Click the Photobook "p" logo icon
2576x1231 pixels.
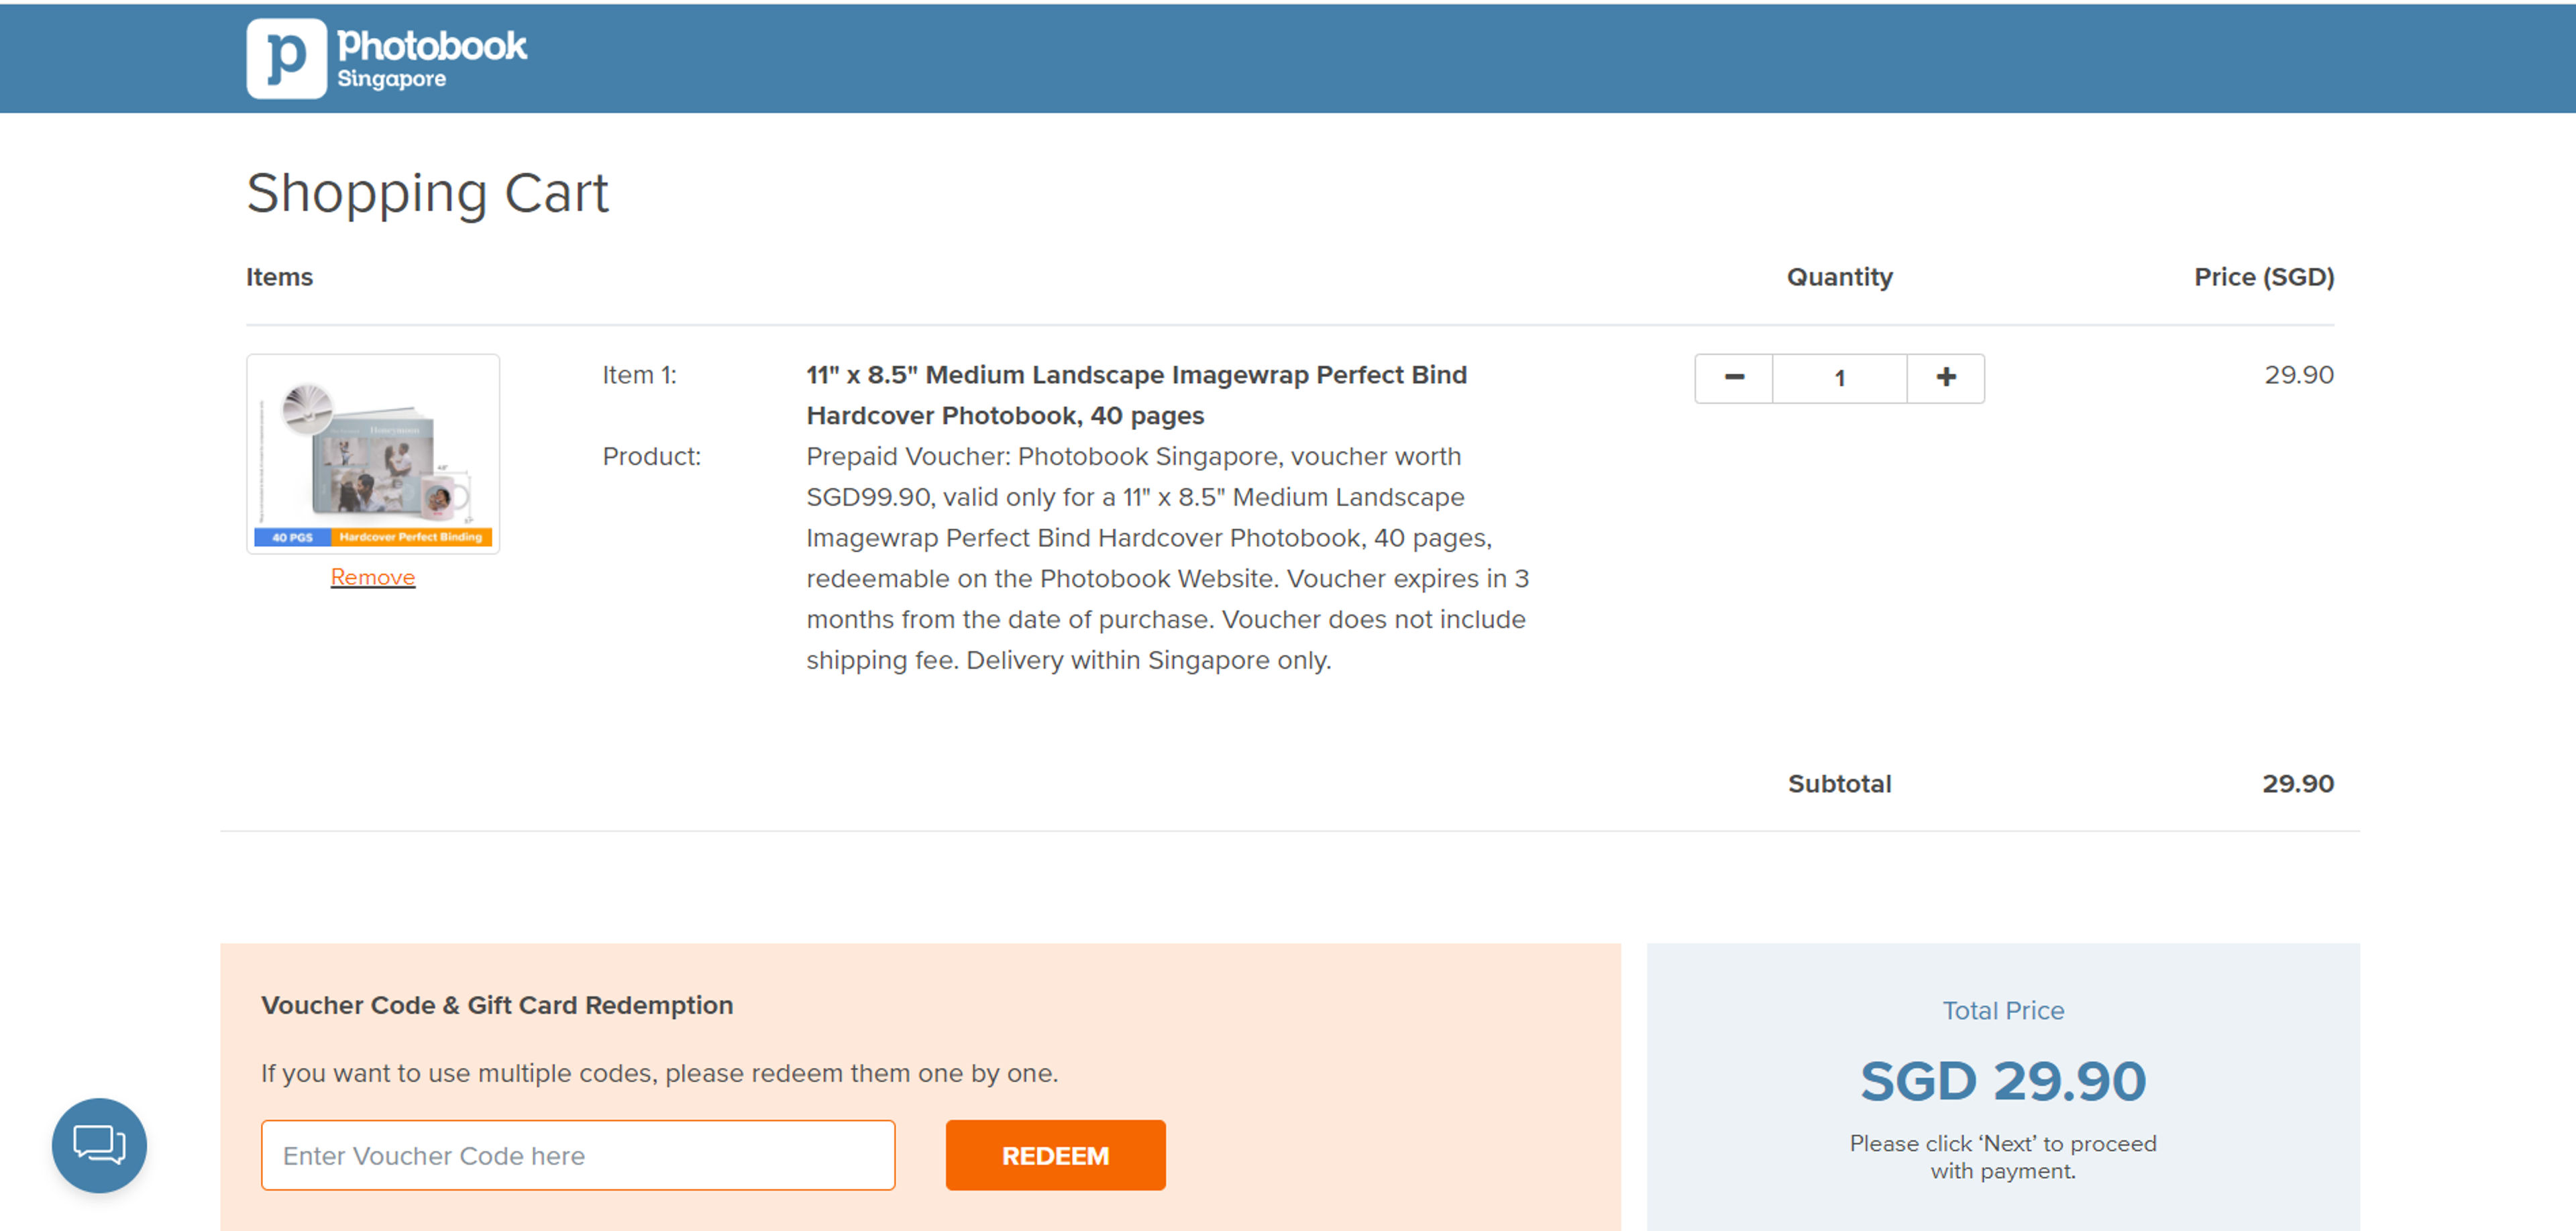286,58
